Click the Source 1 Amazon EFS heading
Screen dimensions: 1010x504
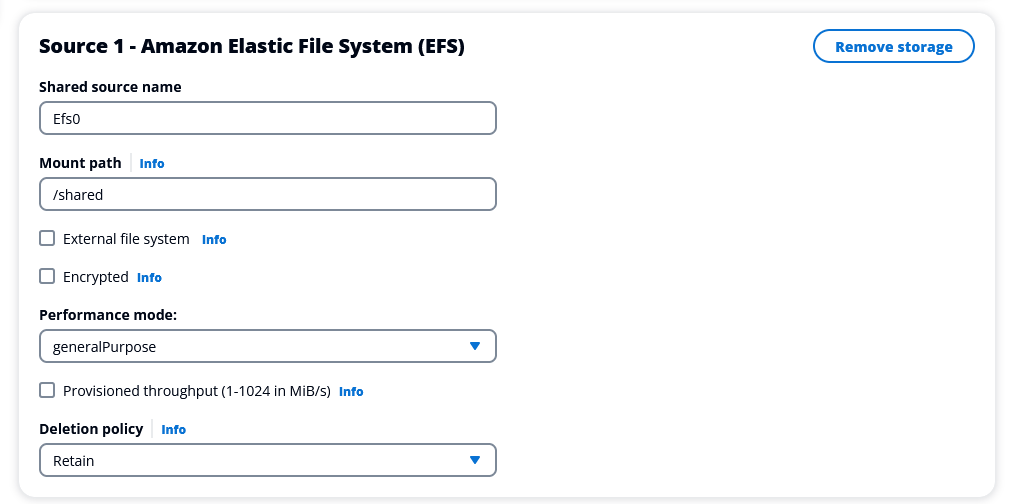(251, 46)
